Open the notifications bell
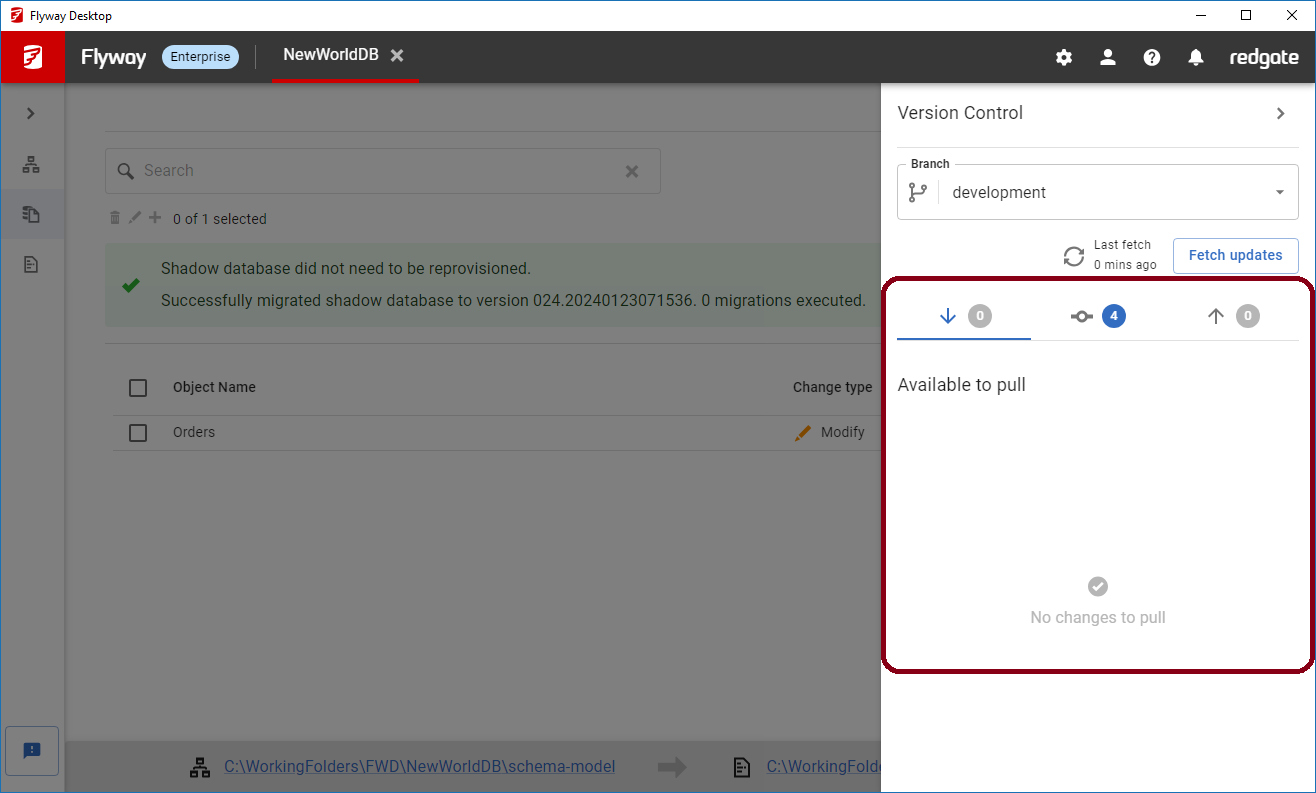This screenshot has height=793, width=1316. point(1195,57)
